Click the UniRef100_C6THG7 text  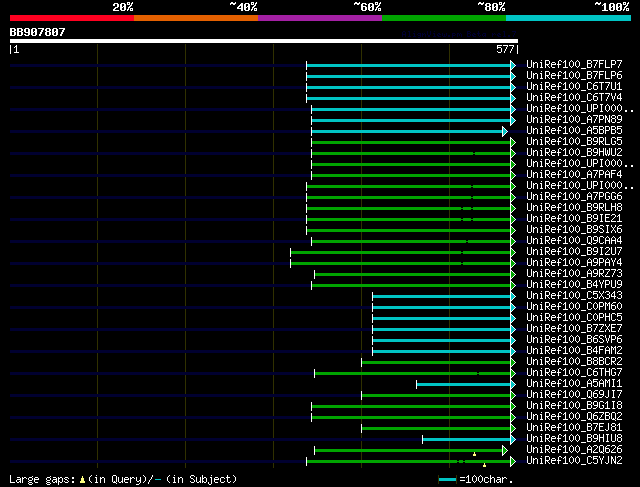tap(574, 373)
